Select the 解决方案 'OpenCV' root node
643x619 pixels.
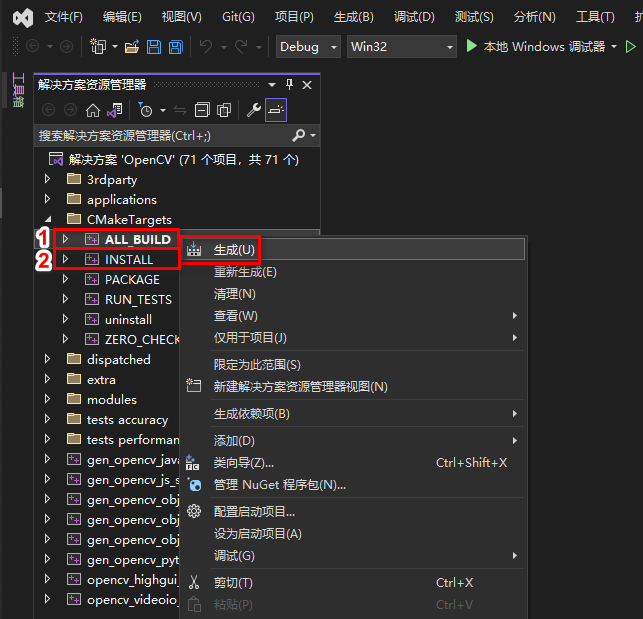coord(183,160)
